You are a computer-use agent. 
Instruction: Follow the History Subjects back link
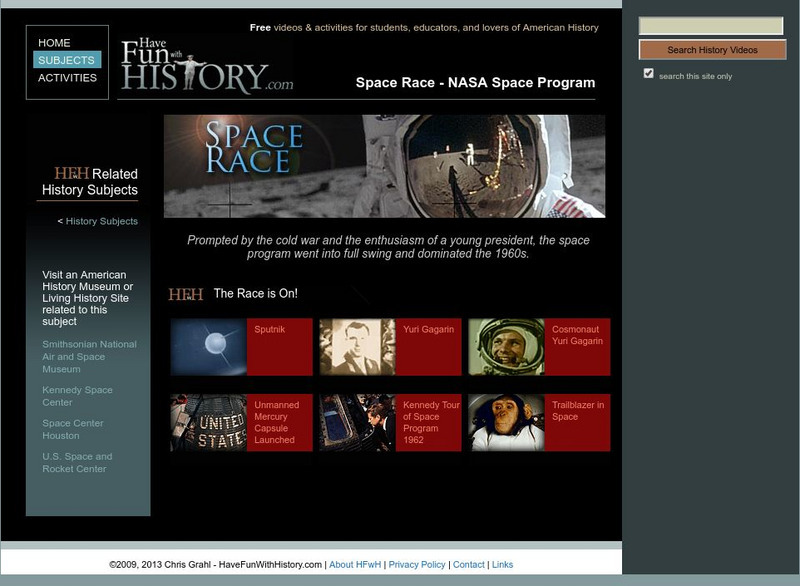pyautogui.click(x=102, y=221)
